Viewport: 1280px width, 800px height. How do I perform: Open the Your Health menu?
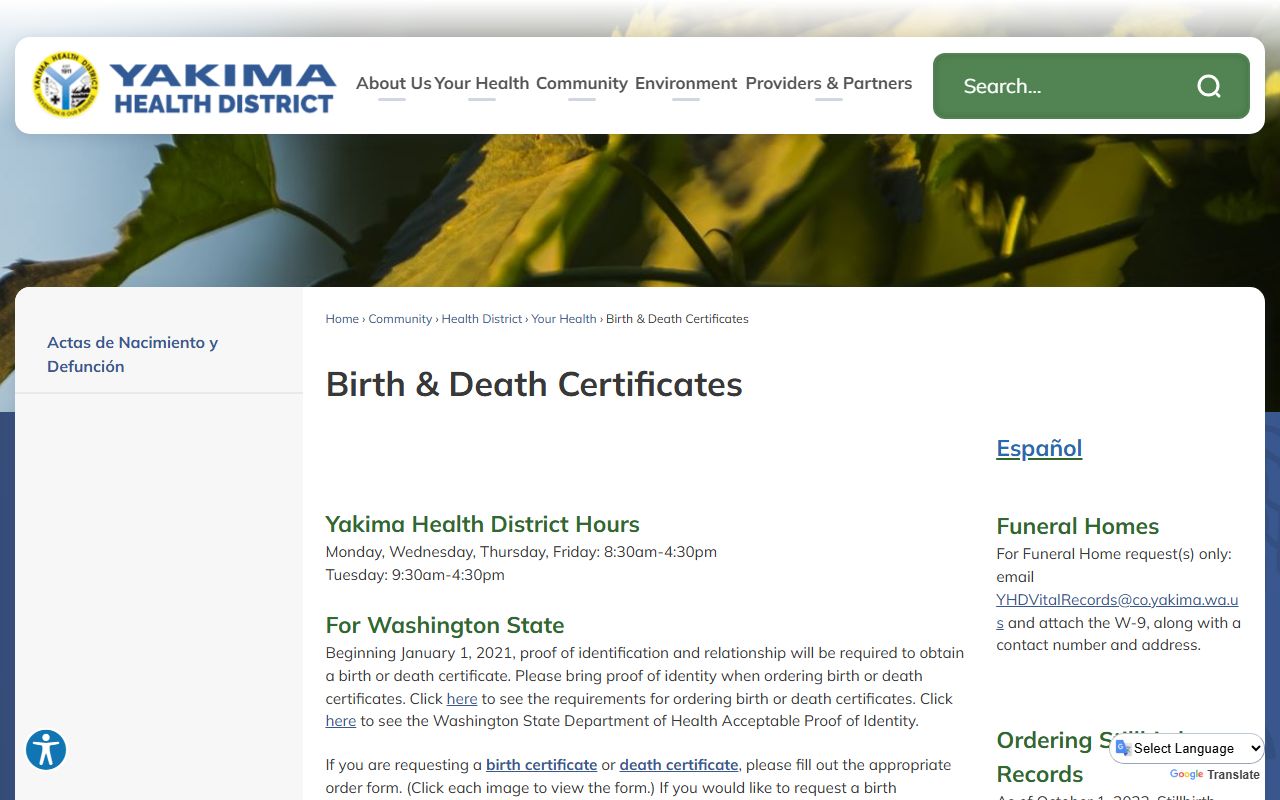482,83
